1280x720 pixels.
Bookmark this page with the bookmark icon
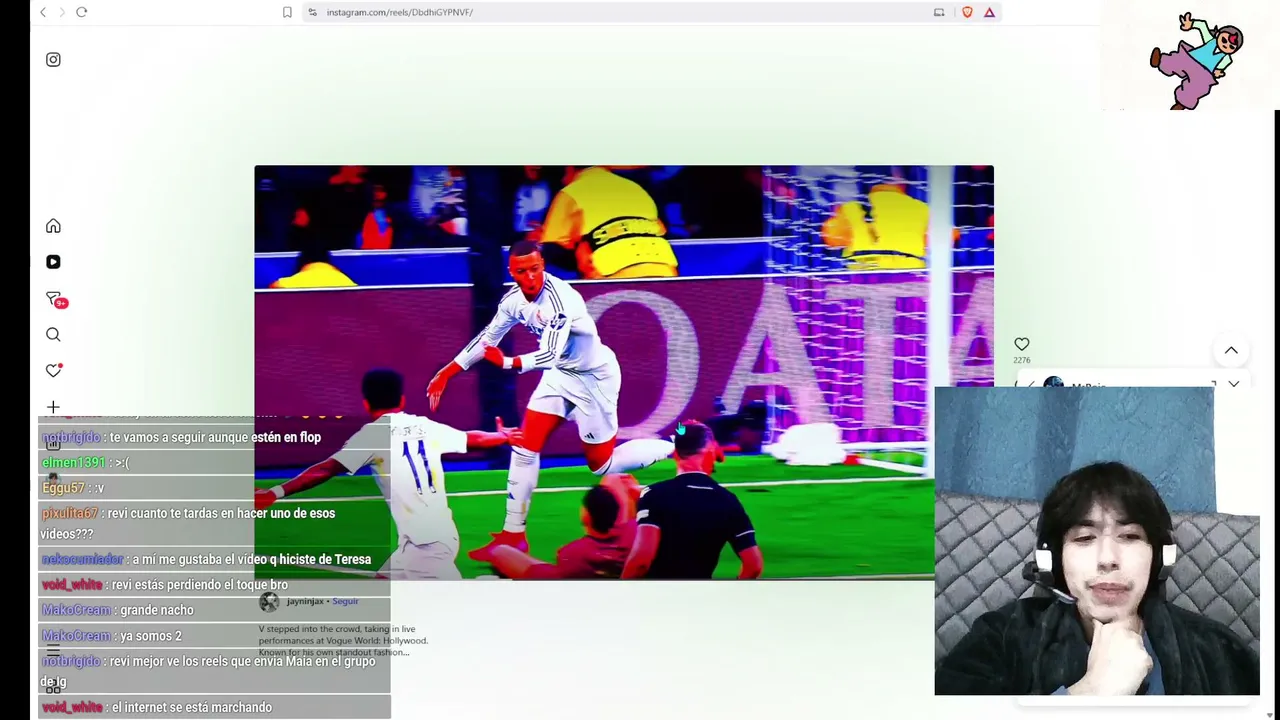pos(287,12)
